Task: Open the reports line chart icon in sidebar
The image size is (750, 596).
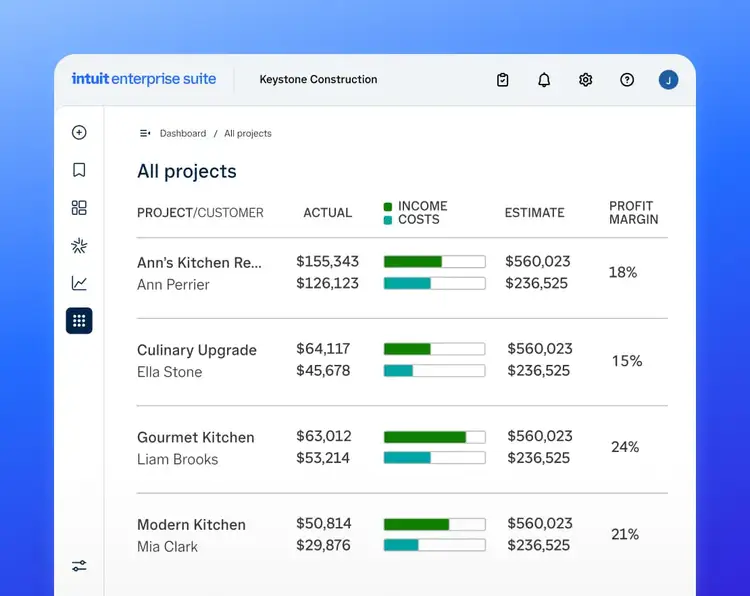Action: coord(79,283)
